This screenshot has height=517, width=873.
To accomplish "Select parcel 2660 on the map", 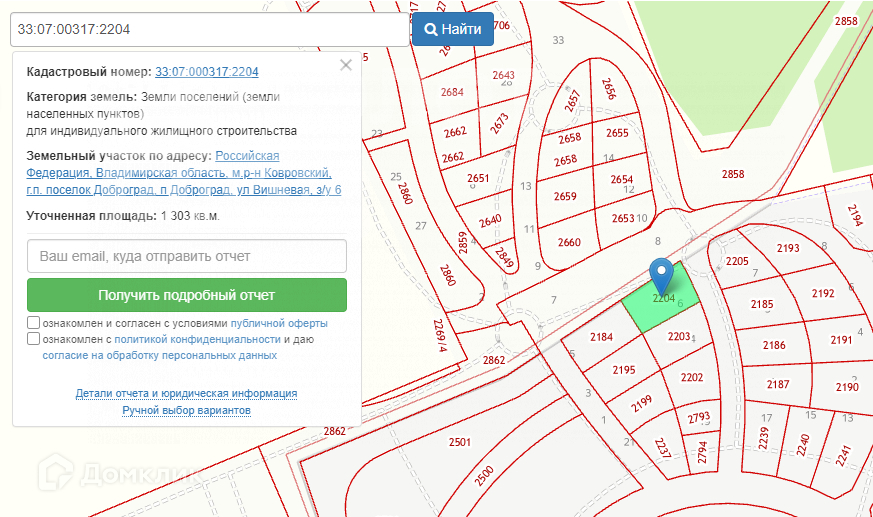I will tap(568, 243).
